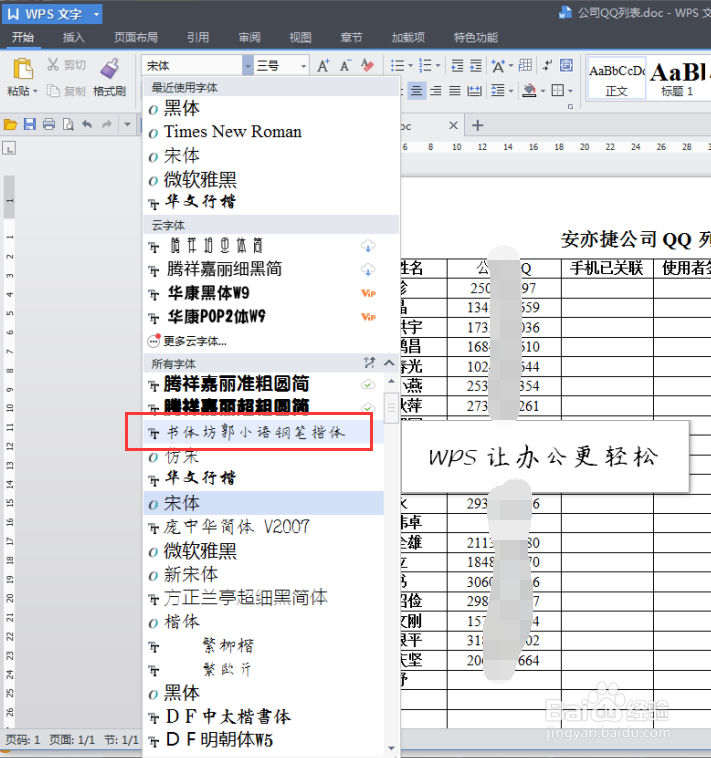Click the Chinese layout A icon
This screenshot has height=758, width=711.
point(498,65)
